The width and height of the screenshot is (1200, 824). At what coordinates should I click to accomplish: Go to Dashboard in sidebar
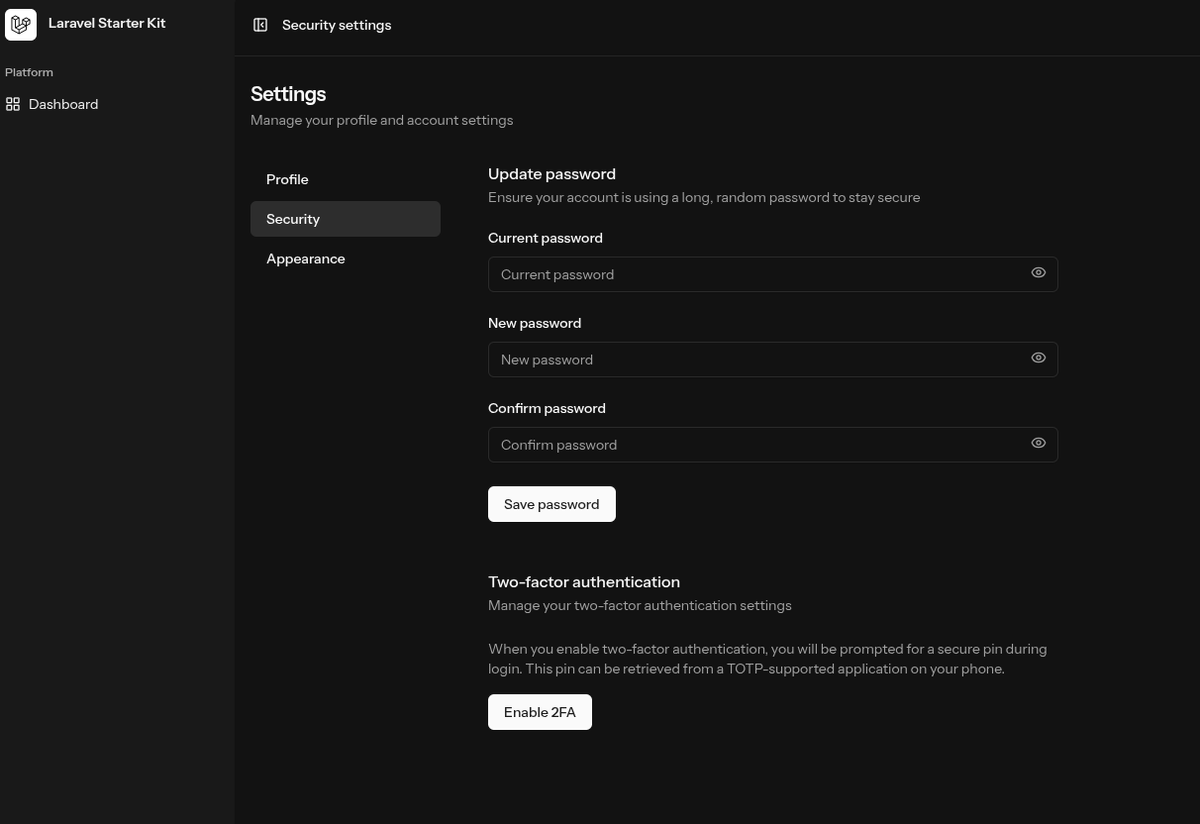pyautogui.click(x=63, y=104)
